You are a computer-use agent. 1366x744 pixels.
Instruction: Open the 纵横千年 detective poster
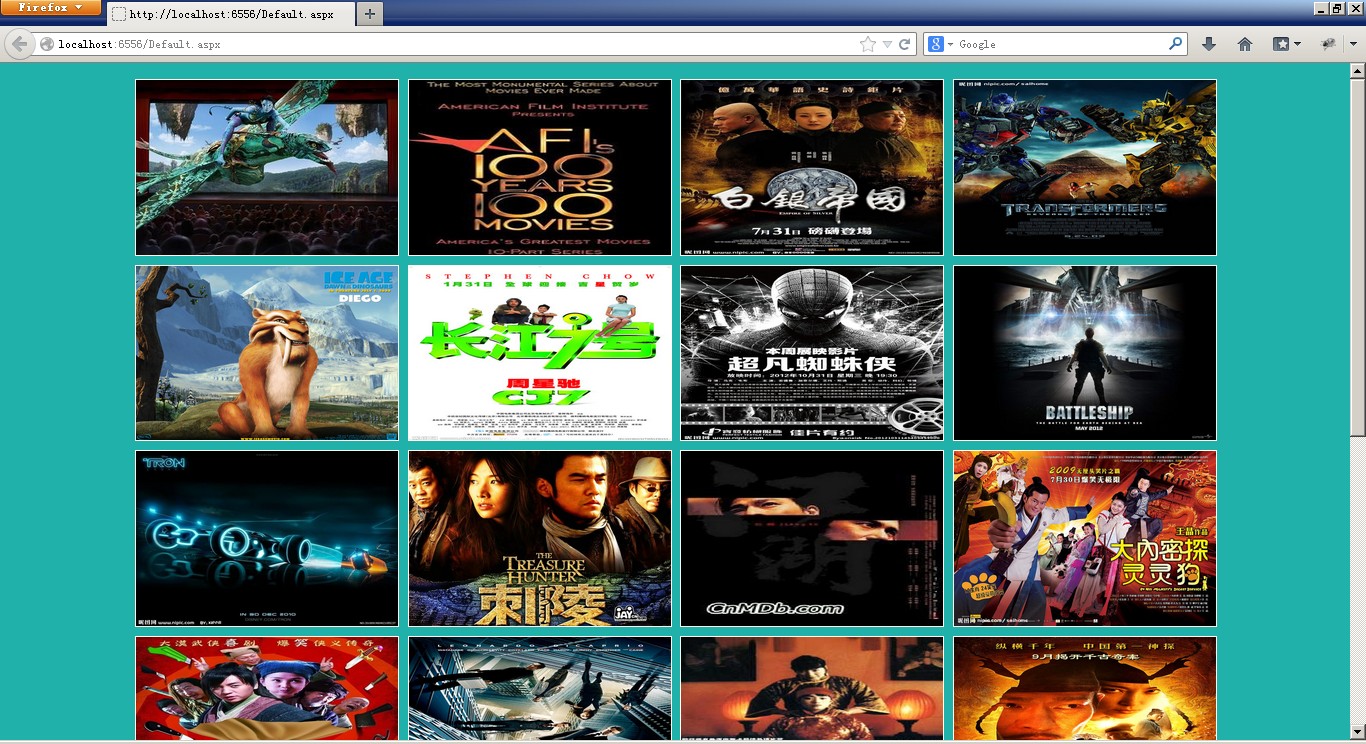[1085, 688]
